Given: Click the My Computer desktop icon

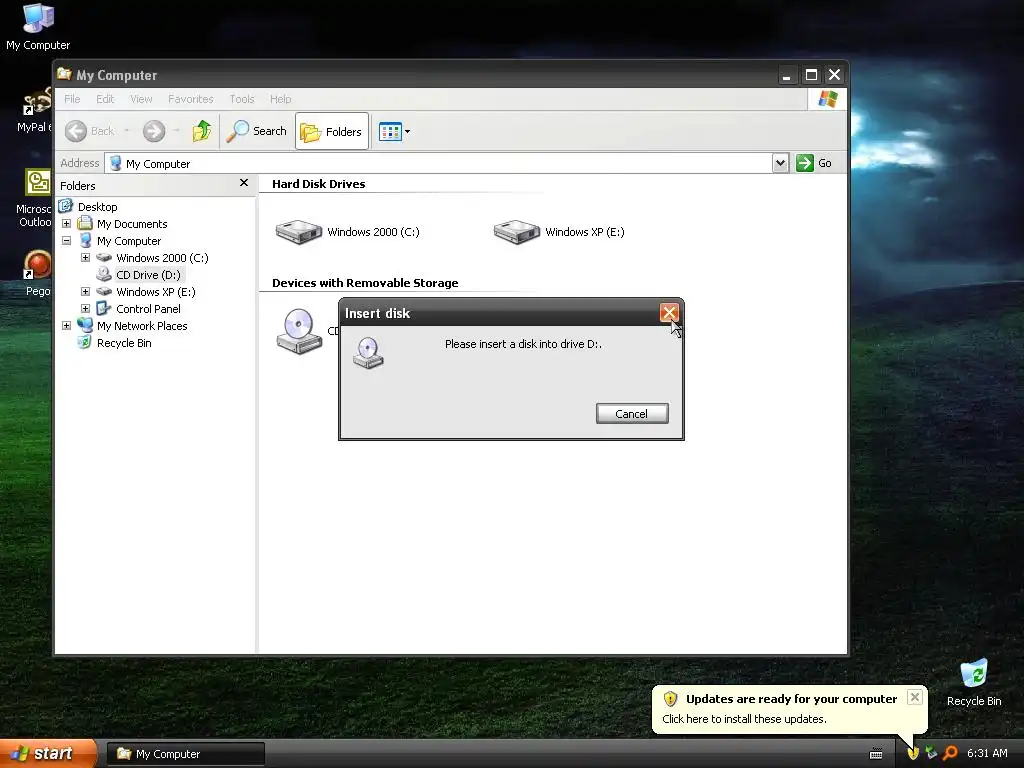Looking at the screenshot, I should [38, 27].
